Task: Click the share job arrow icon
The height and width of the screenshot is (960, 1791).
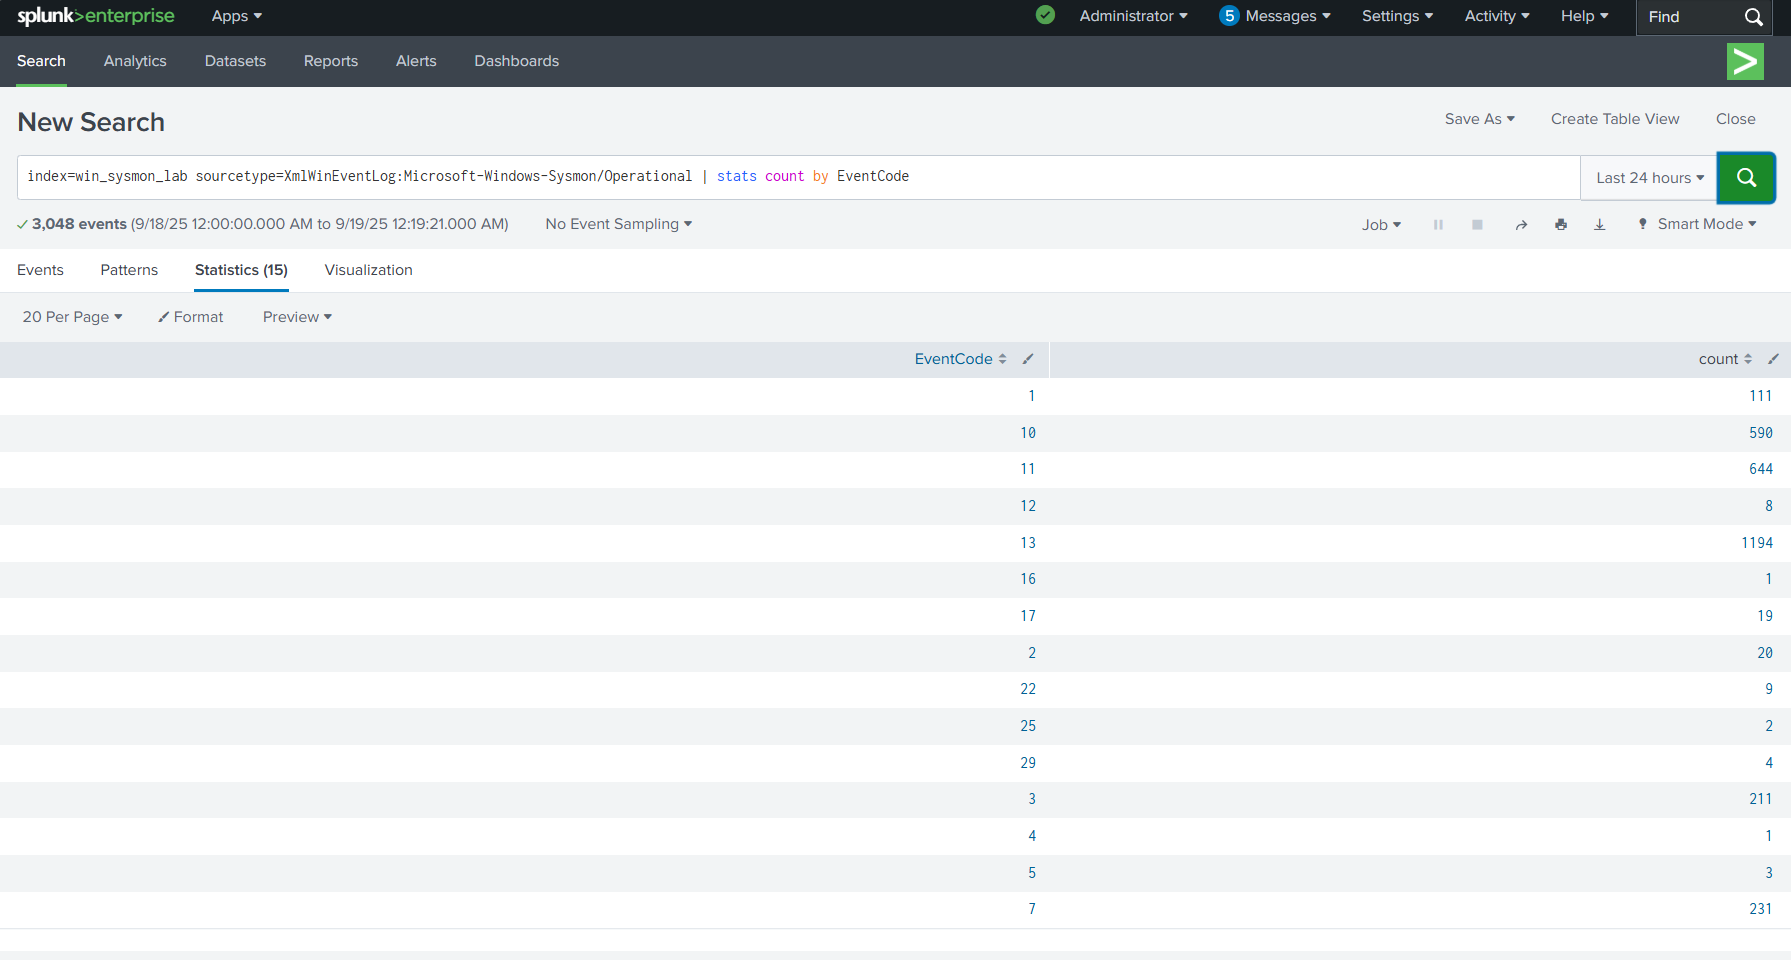Action: [1521, 225]
